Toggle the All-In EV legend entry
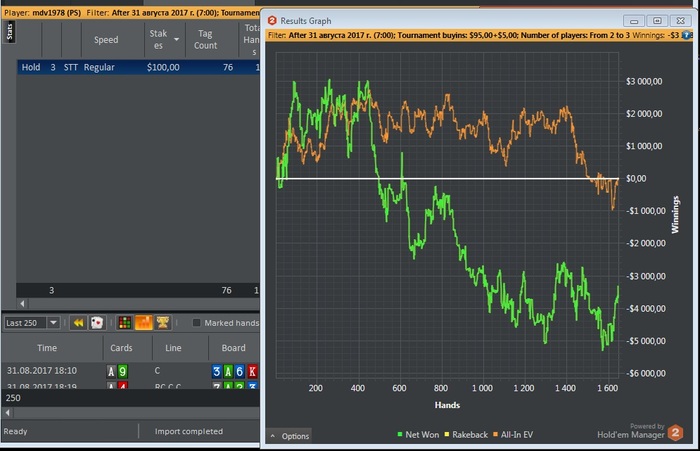This screenshot has height=451, width=700. coord(513,434)
